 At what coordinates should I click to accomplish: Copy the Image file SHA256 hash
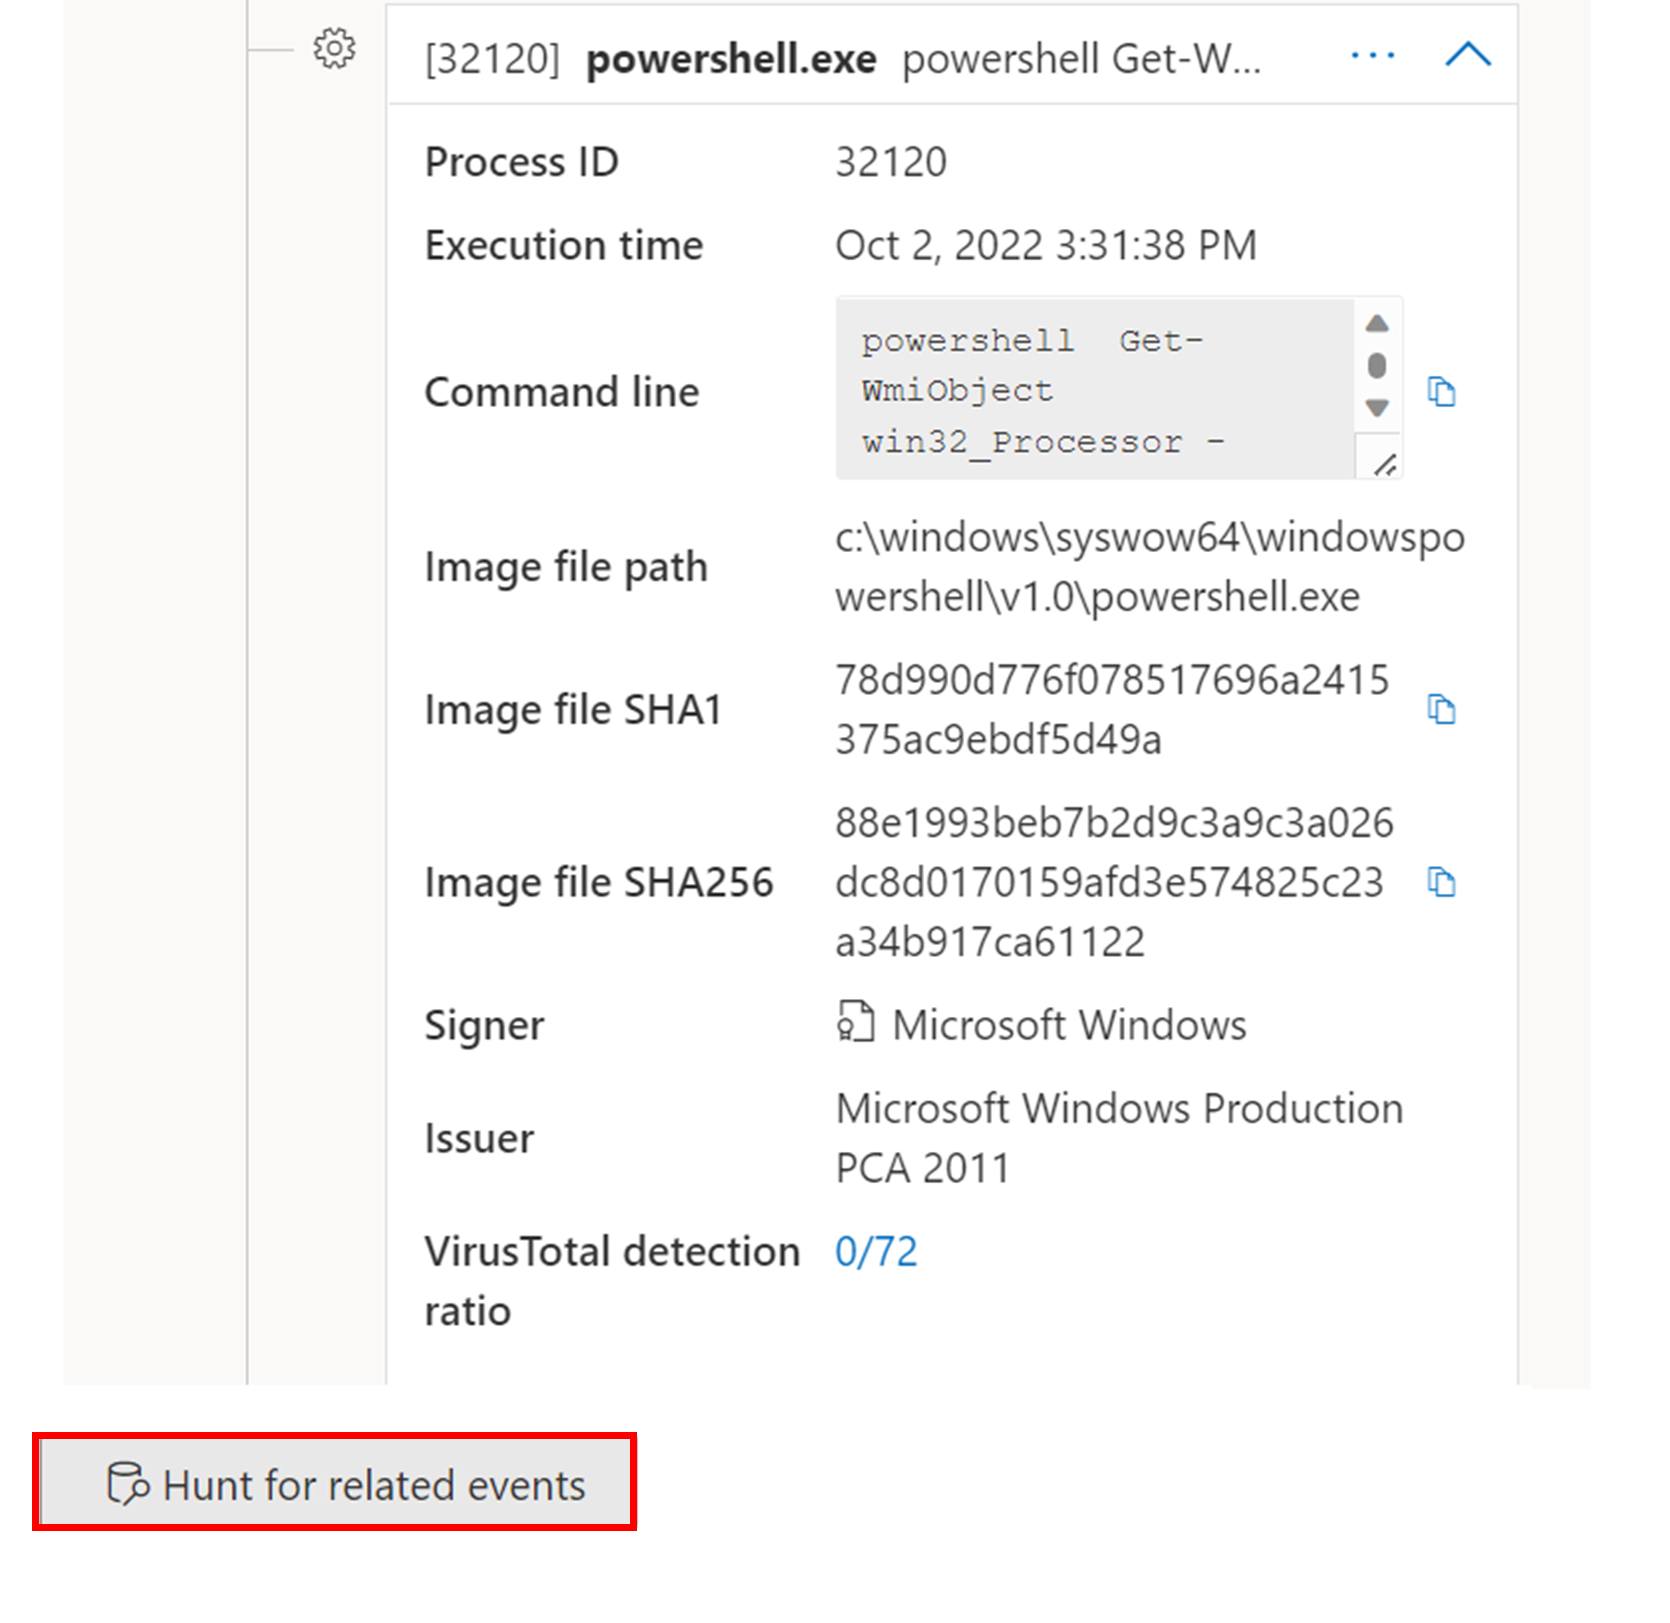(x=1441, y=882)
